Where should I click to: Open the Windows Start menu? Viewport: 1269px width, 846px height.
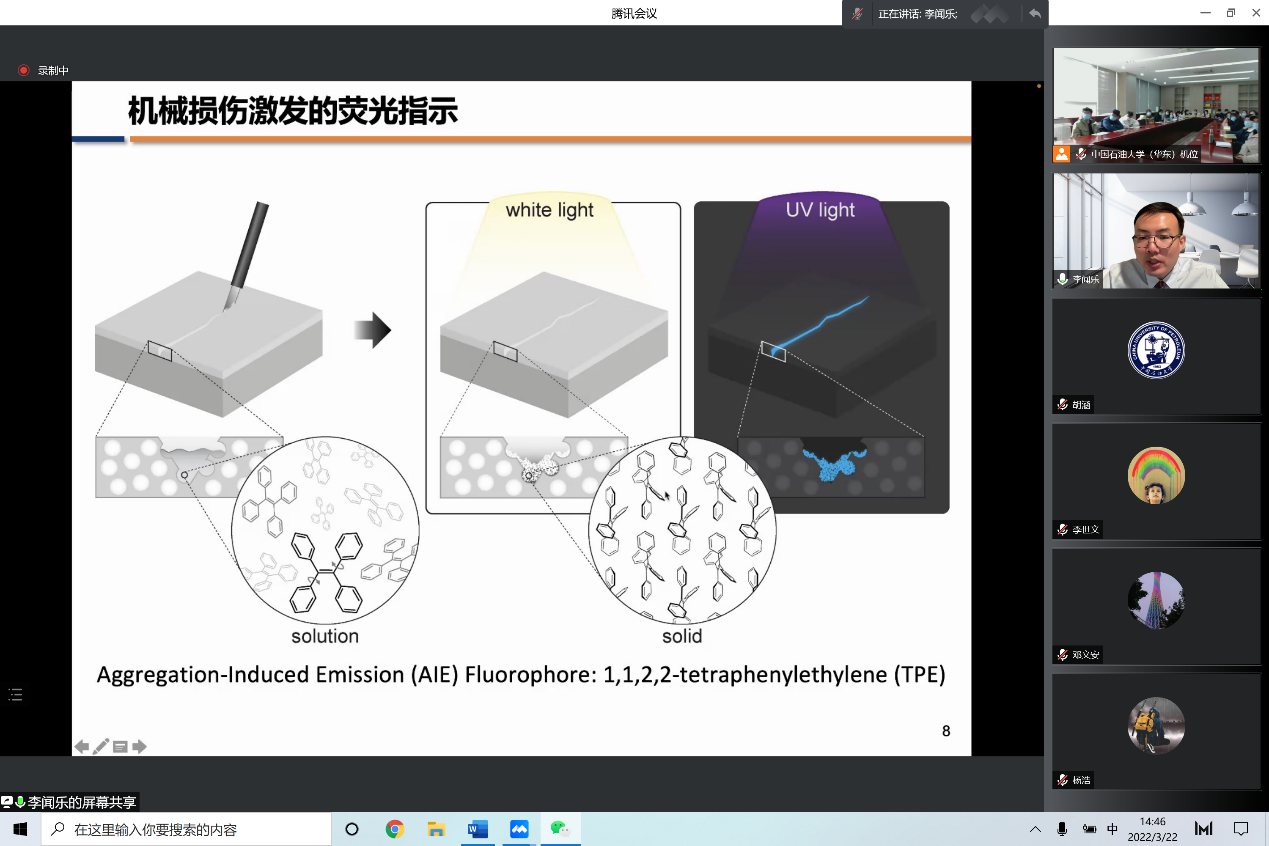pos(19,829)
